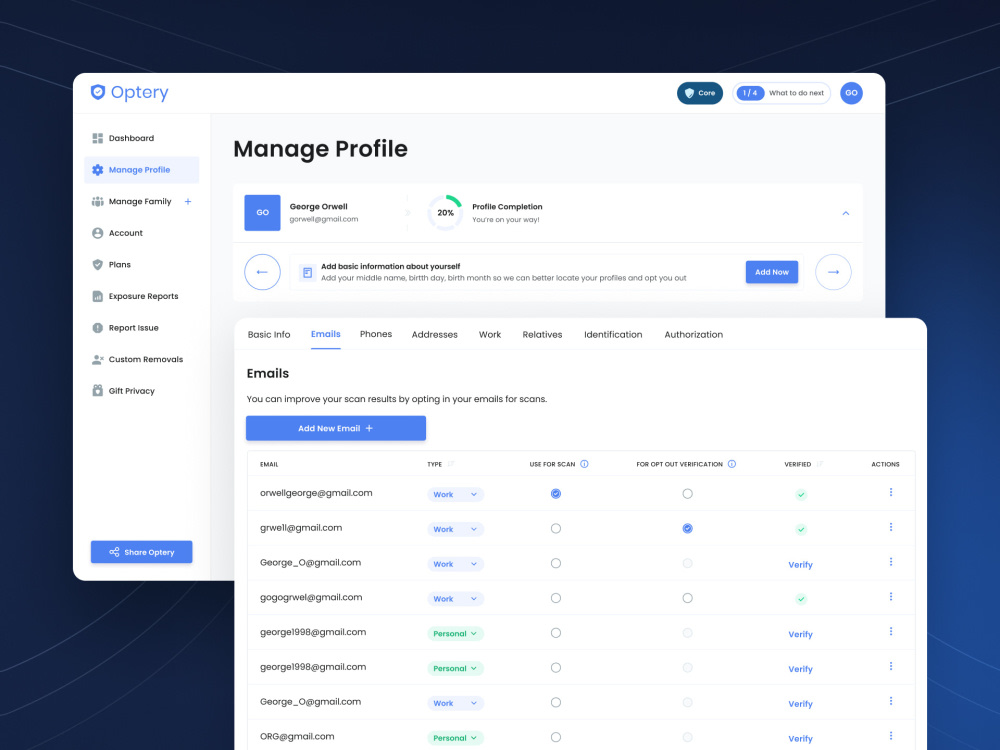Click the Email column header
The width and height of the screenshot is (1000, 750).
pos(269,464)
